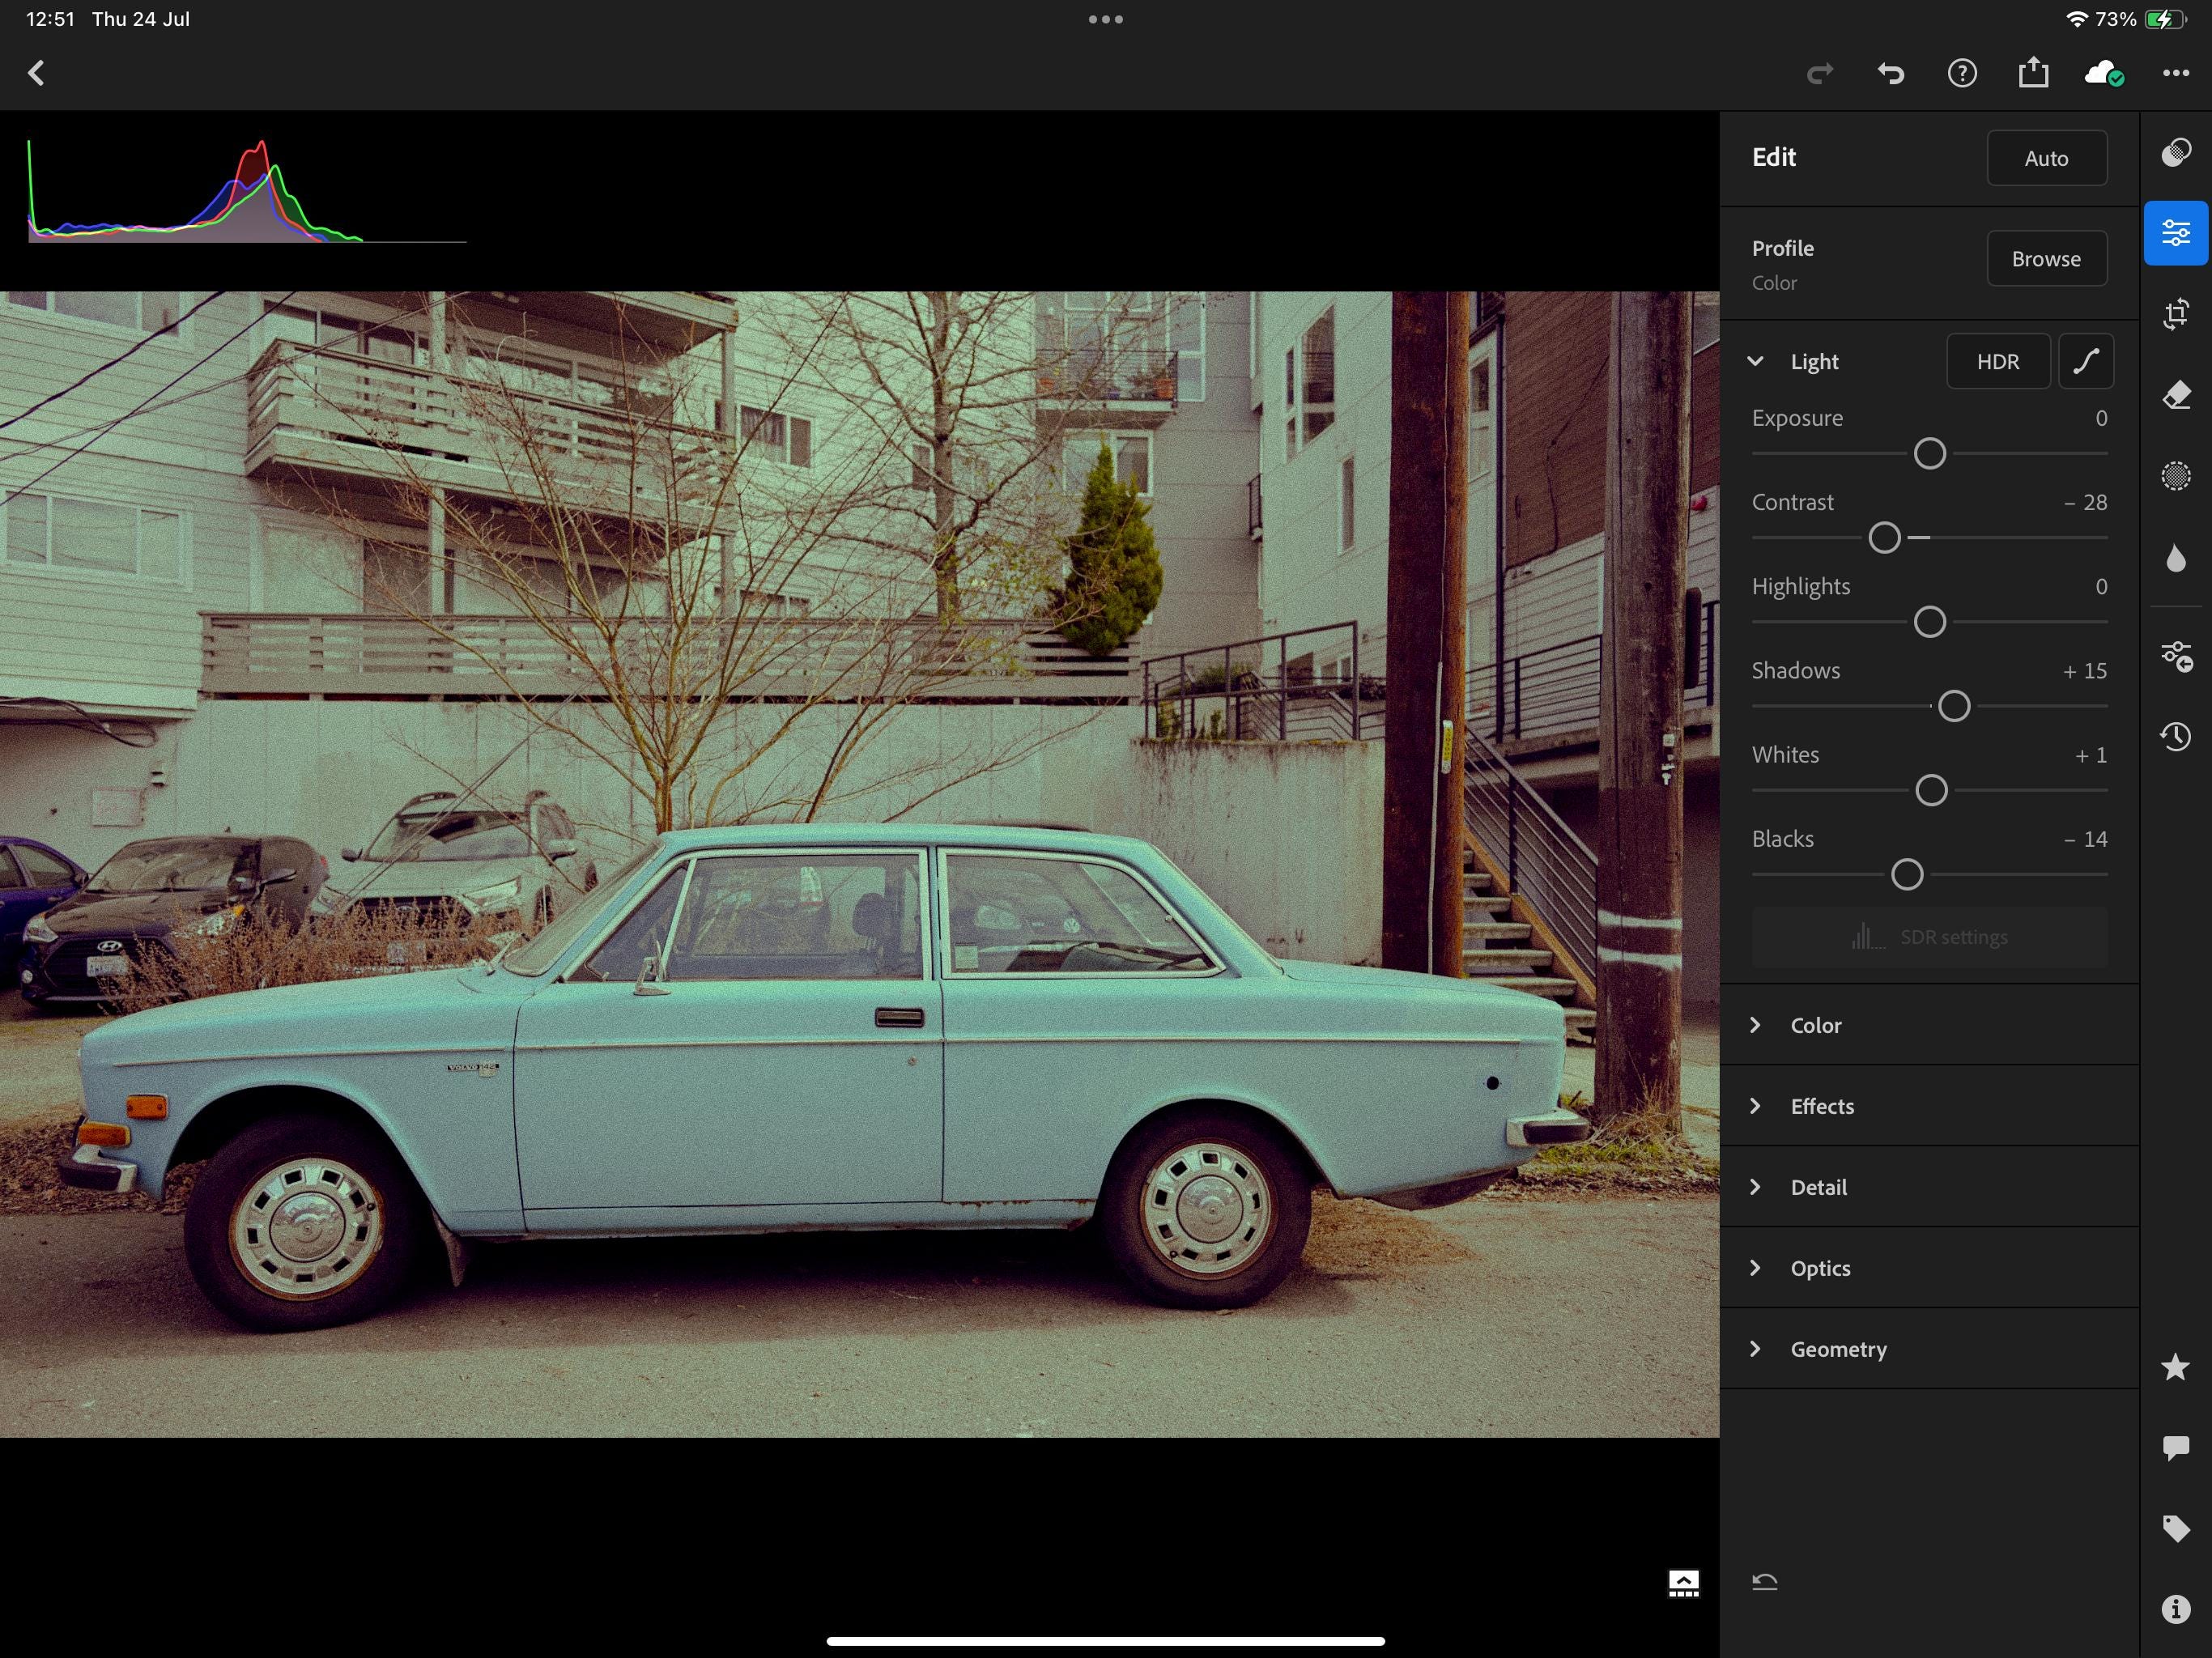Open the Comments speech bubble icon

(2176, 1448)
